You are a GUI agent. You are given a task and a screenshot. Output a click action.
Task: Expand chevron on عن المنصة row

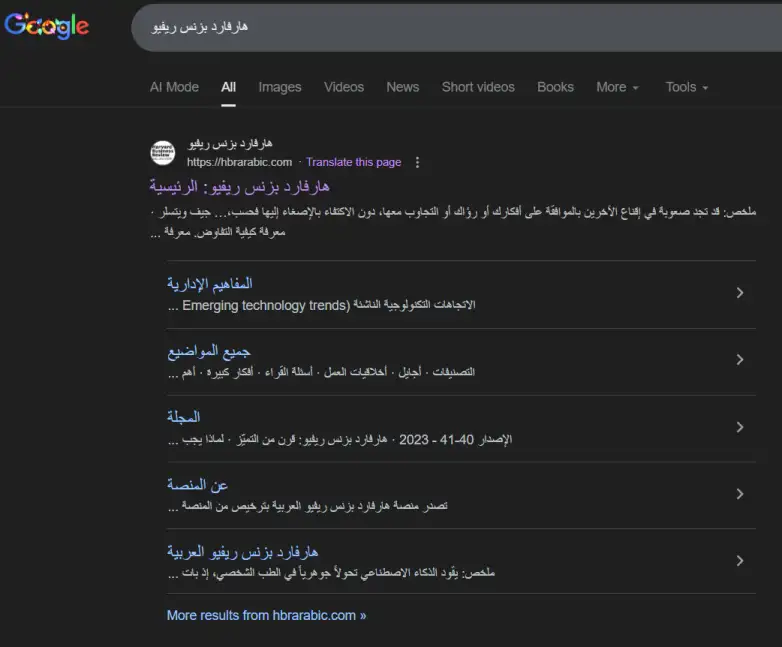740,494
